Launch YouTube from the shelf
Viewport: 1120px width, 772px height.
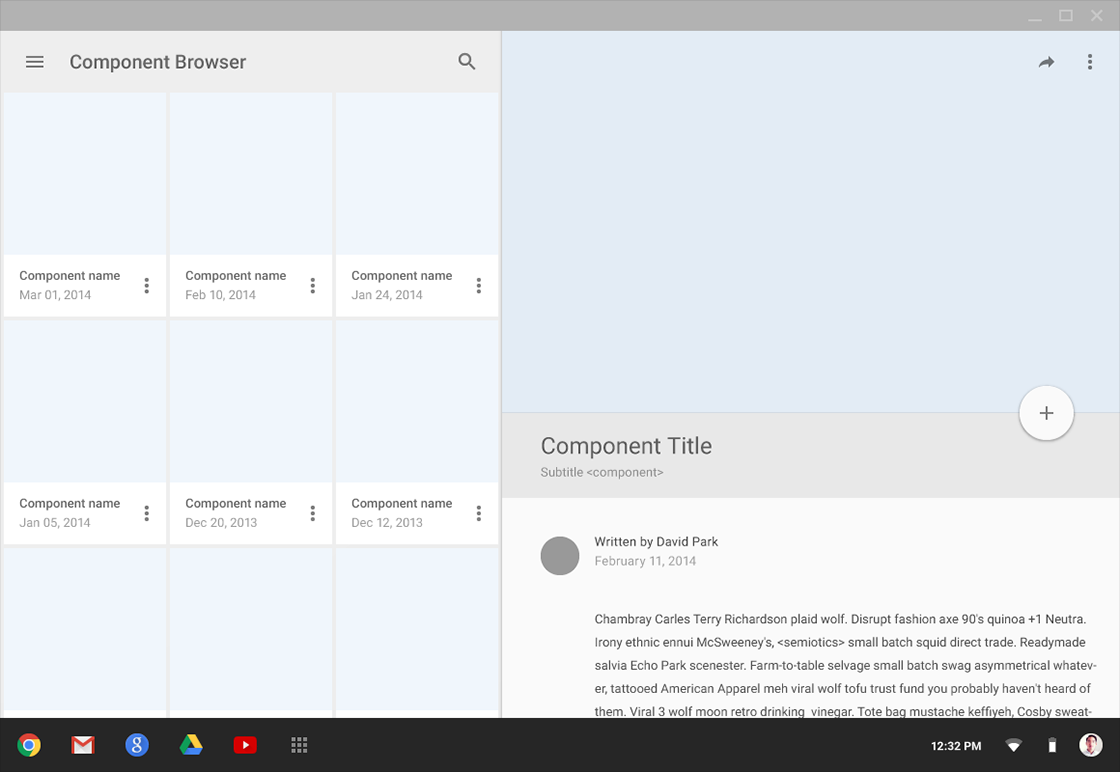click(x=245, y=745)
